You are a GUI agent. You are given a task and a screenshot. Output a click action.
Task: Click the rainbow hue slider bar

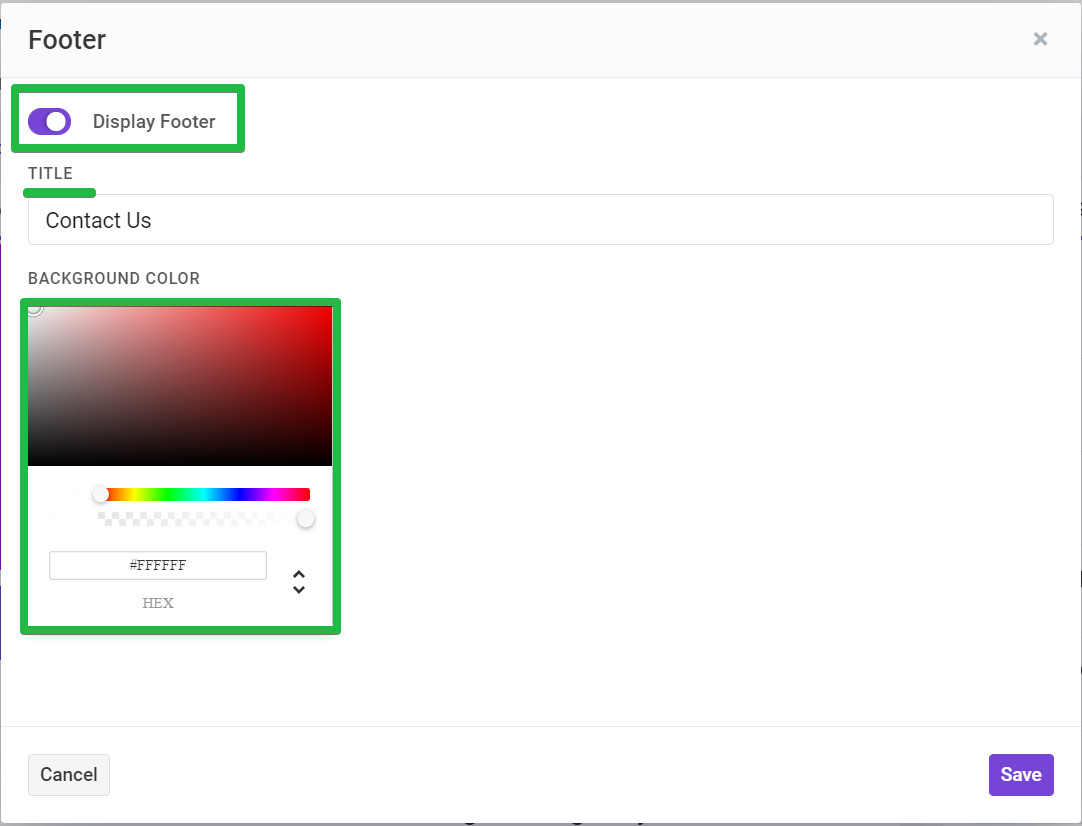204,494
